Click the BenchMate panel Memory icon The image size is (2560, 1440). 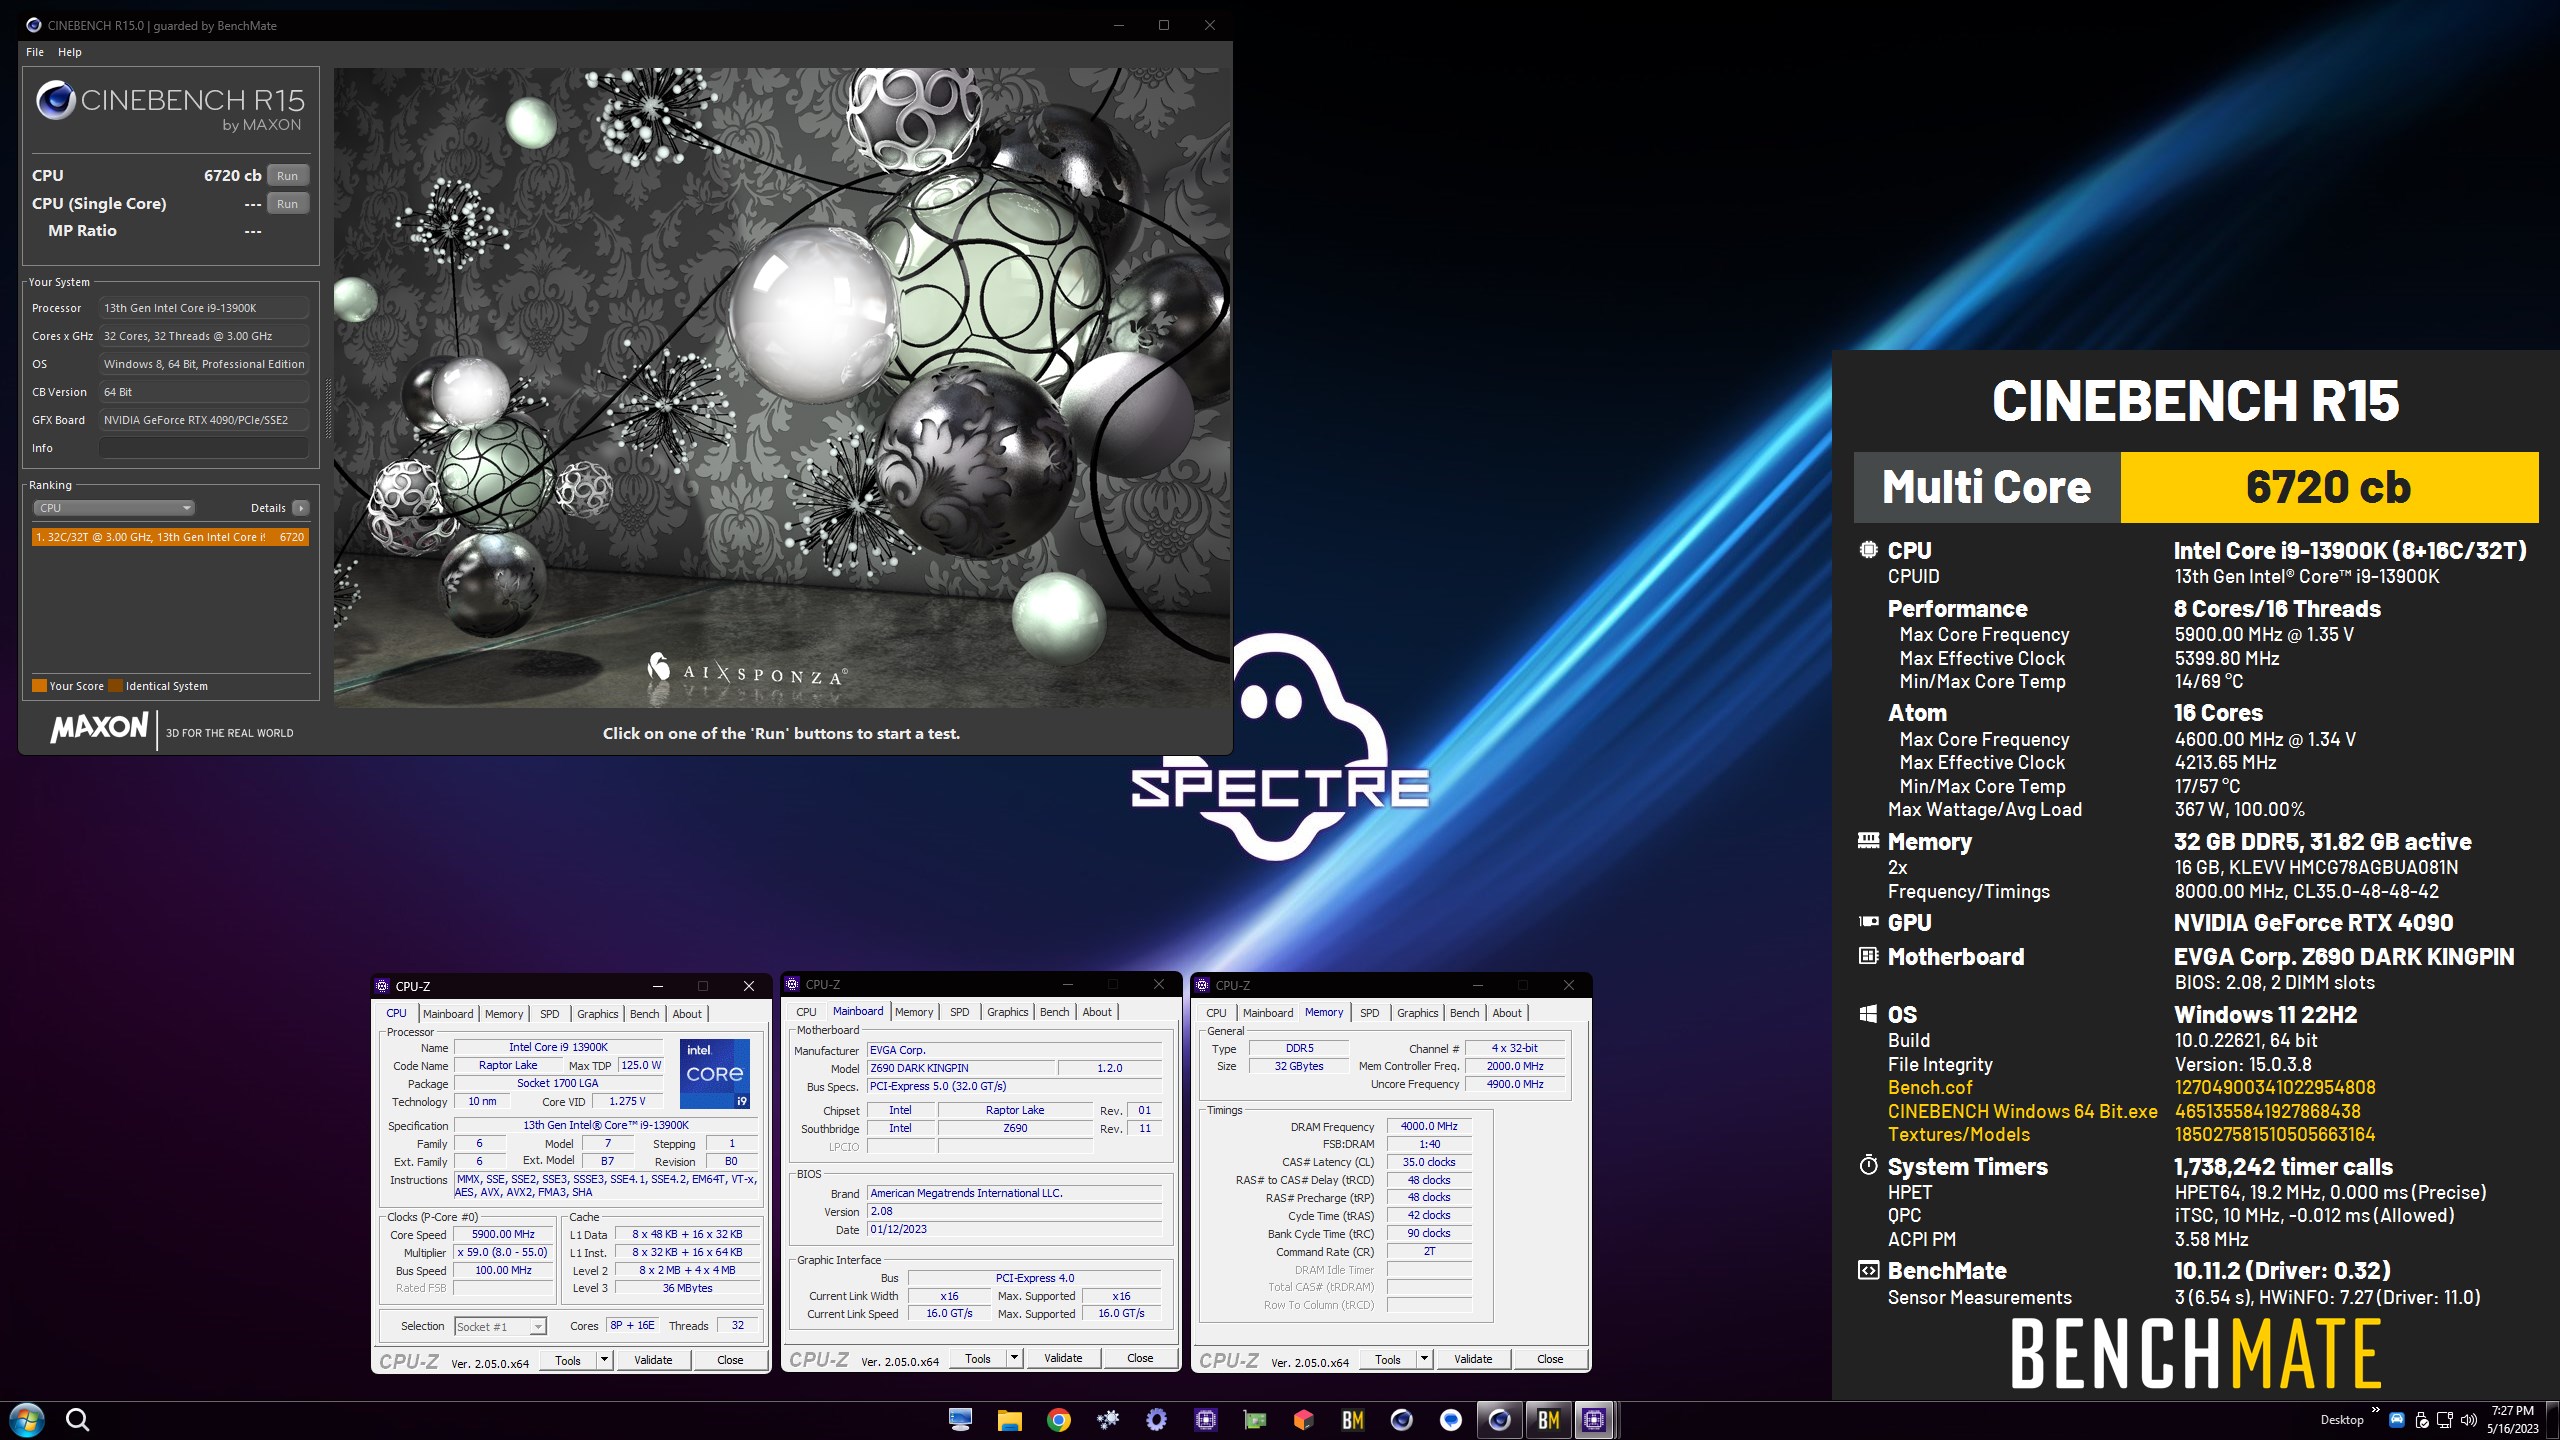tap(1868, 840)
